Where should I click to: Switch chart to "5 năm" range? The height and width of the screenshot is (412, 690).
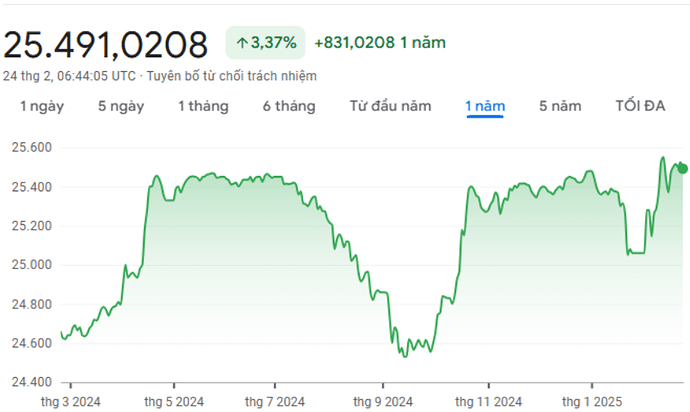(x=560, y=106)
